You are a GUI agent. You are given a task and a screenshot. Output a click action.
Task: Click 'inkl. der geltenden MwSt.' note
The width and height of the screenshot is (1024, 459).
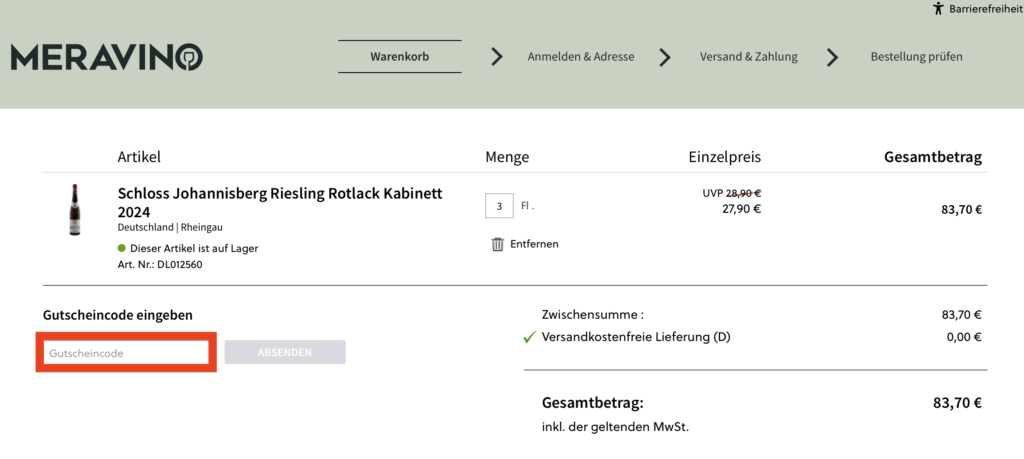615,428
